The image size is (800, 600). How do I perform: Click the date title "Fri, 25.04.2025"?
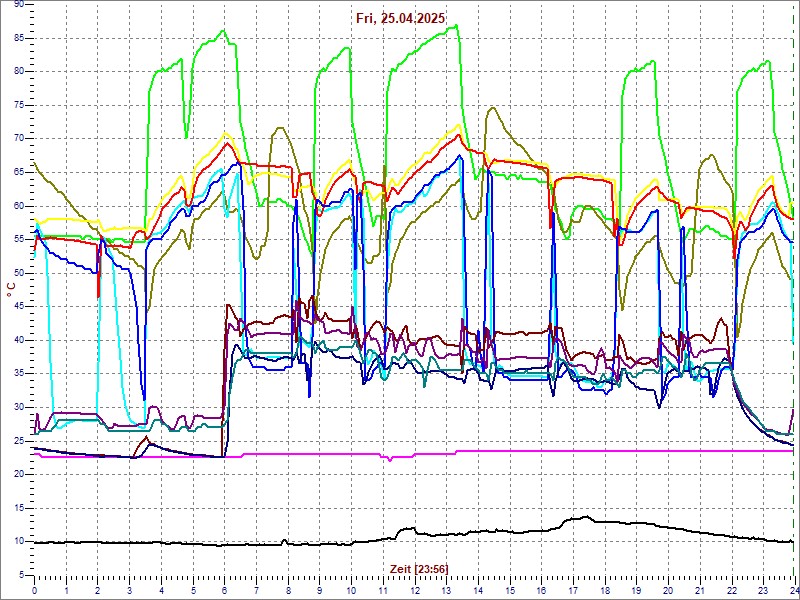tap(401, 18)
